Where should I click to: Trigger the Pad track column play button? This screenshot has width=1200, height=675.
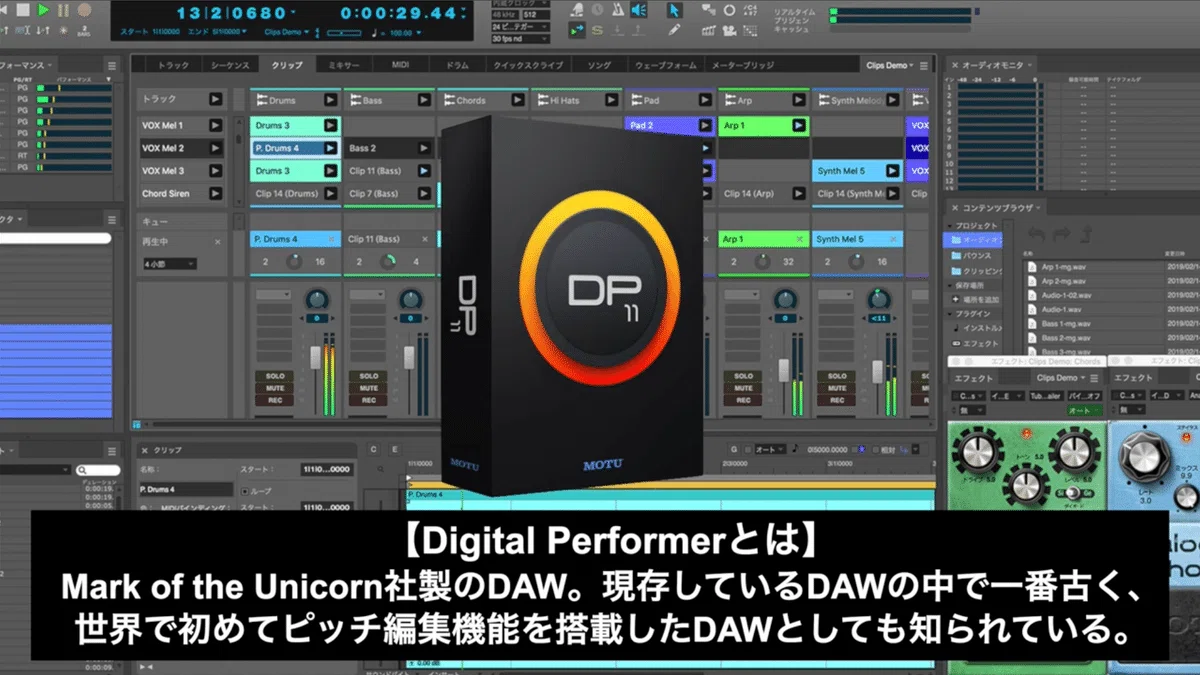(x=704, y=100)
